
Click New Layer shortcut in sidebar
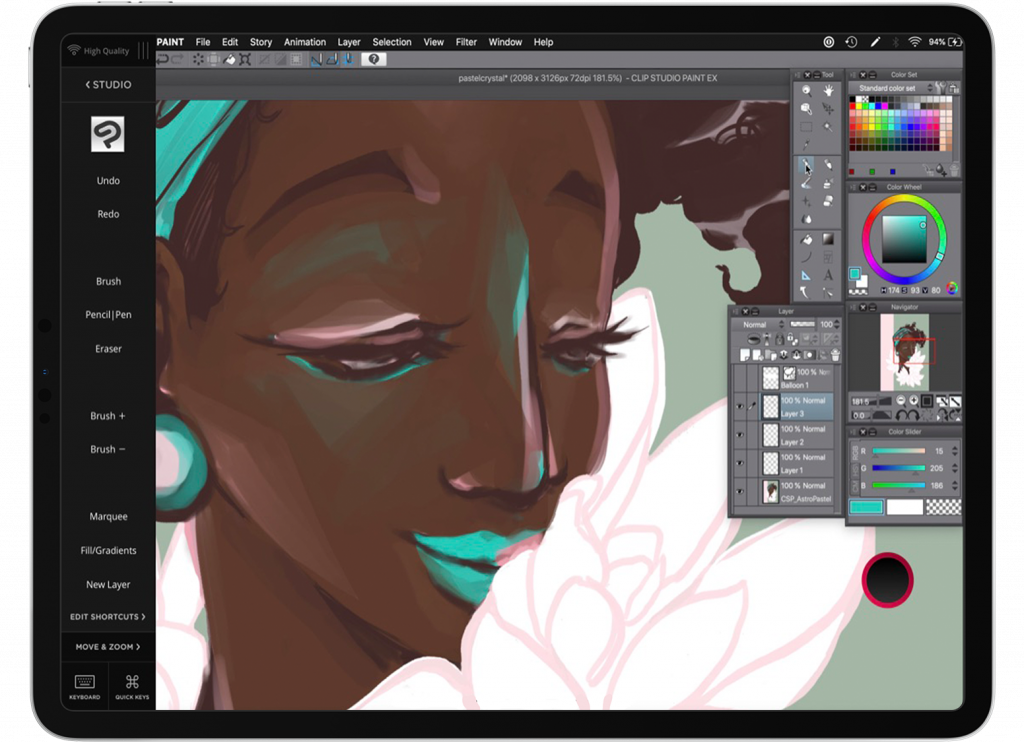[108, 584]
